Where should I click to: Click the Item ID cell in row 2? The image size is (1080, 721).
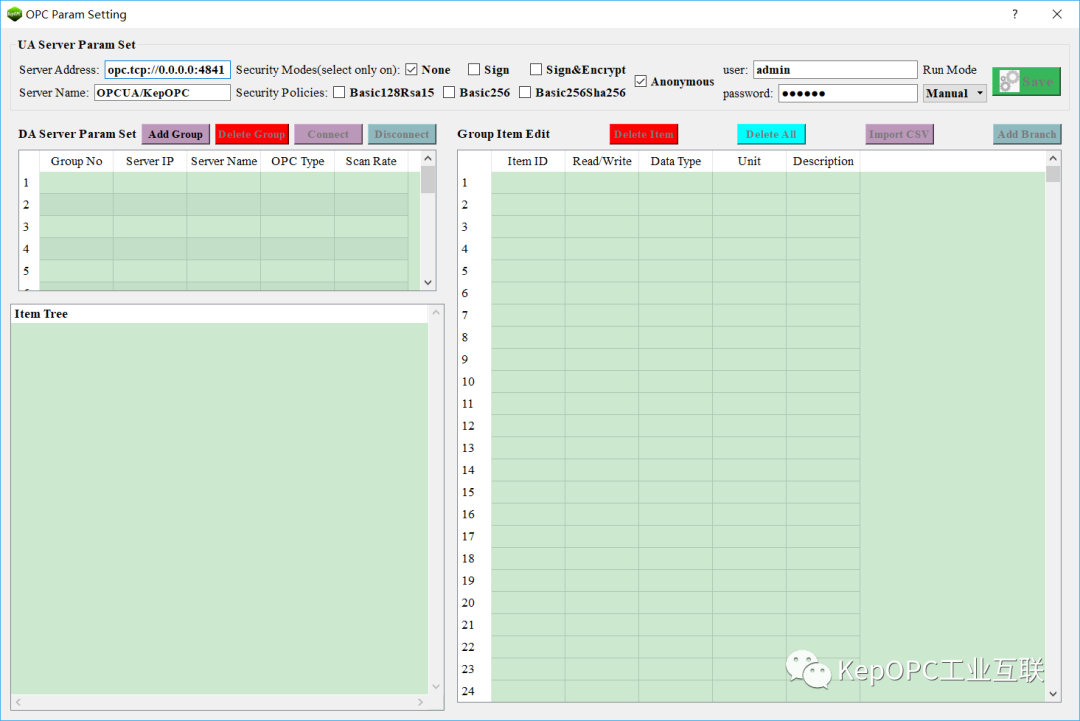point(528,205)
